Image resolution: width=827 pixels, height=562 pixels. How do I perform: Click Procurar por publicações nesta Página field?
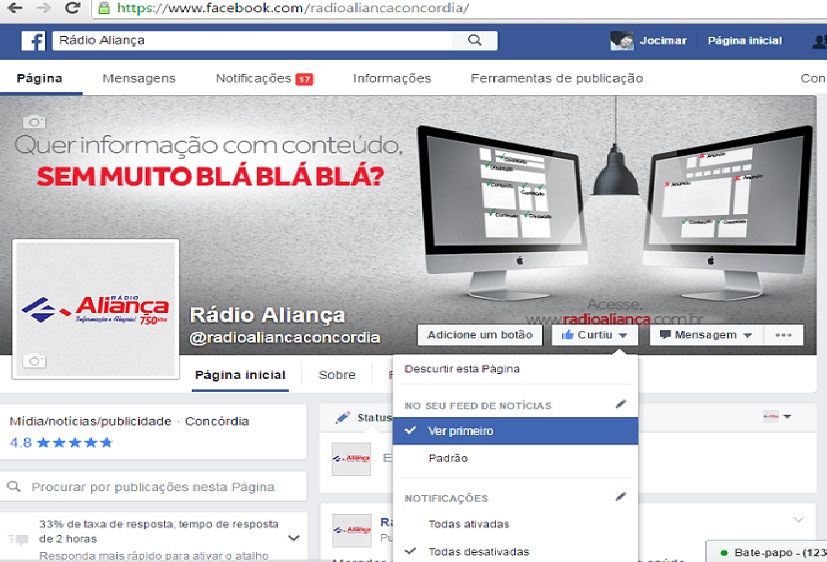[x=153, y=487]
